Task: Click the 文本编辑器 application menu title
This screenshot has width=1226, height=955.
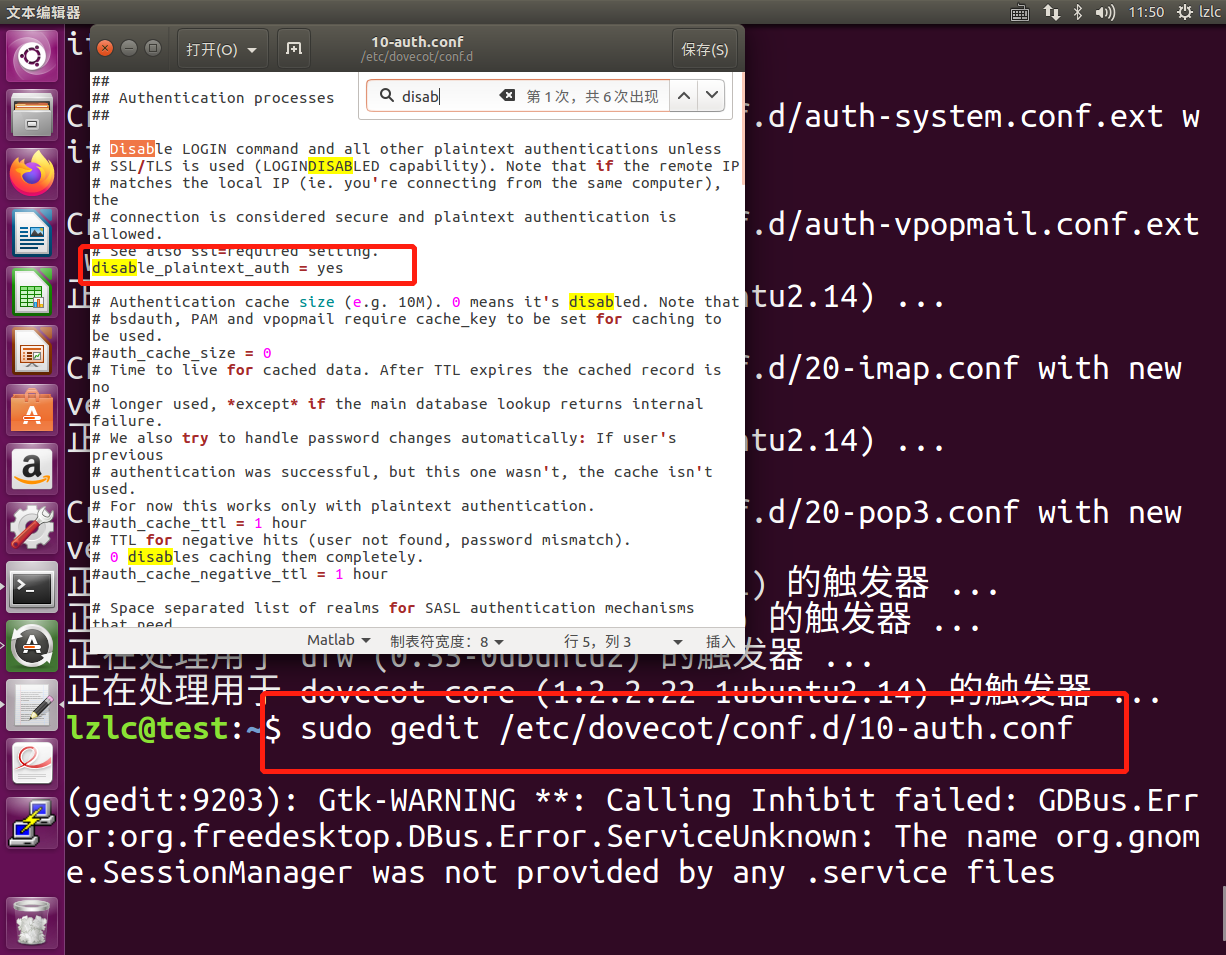Action: [x=44, y=12]
